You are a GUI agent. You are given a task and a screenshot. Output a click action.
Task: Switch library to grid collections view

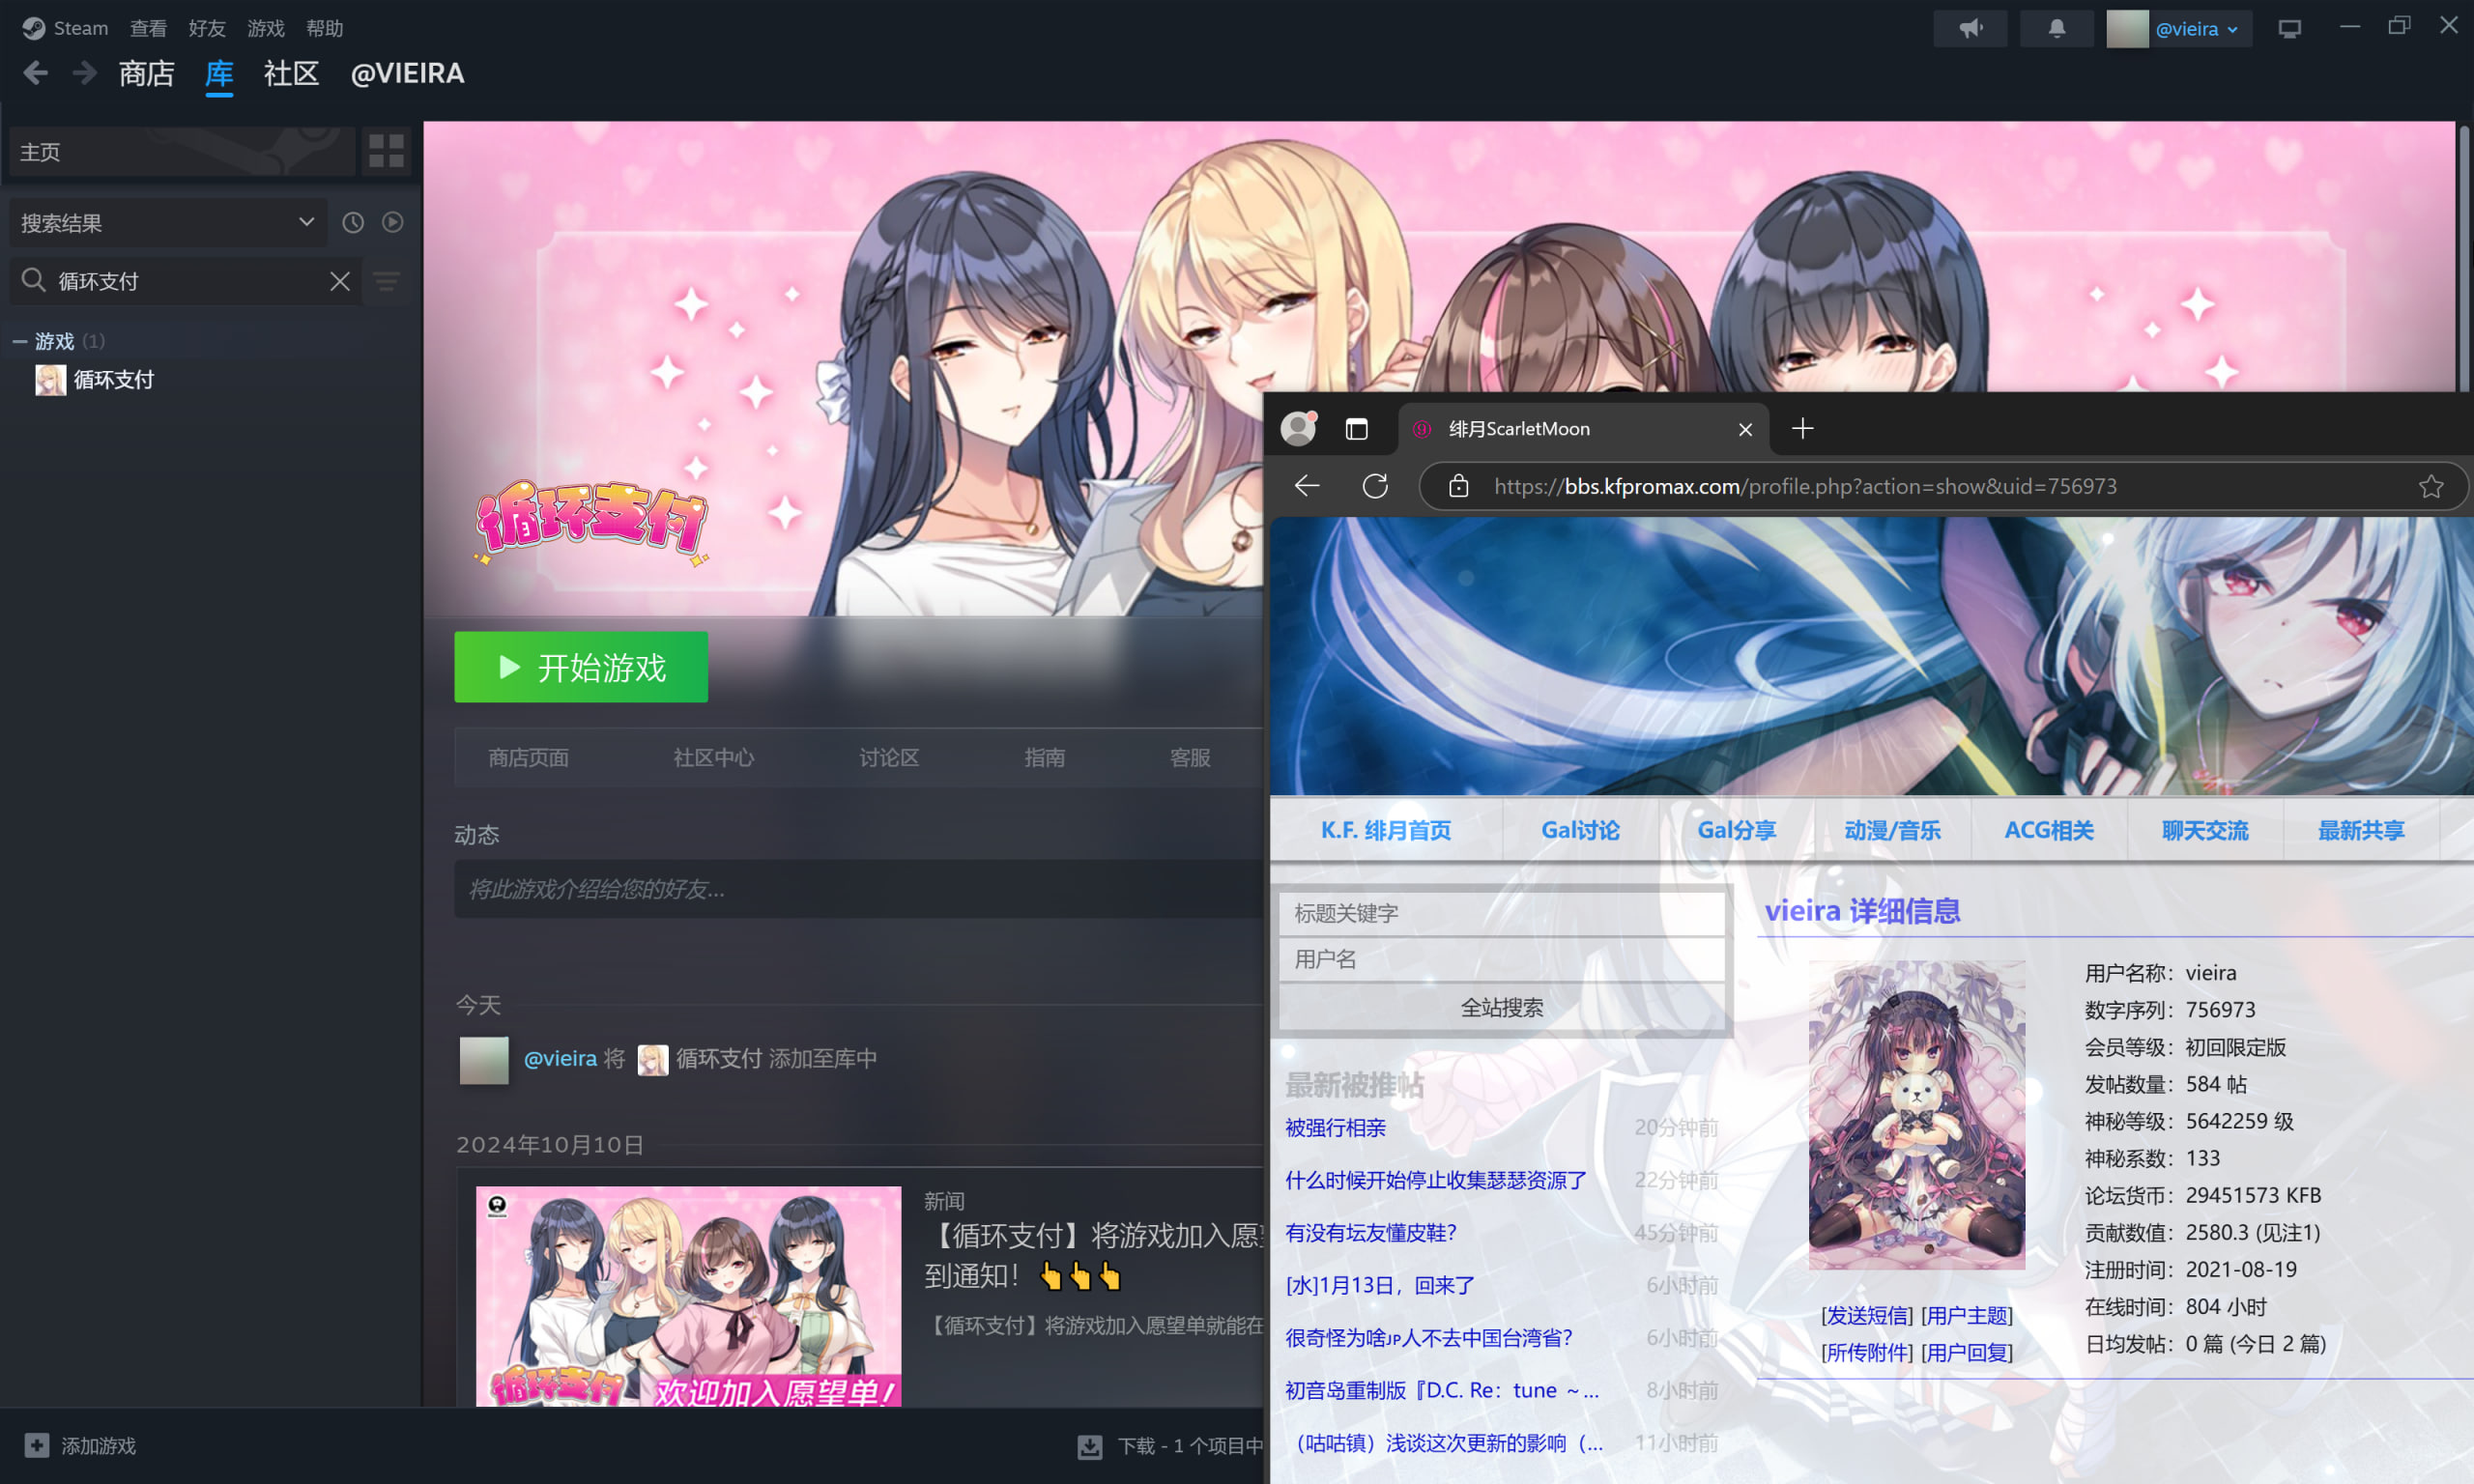[386, 151]
